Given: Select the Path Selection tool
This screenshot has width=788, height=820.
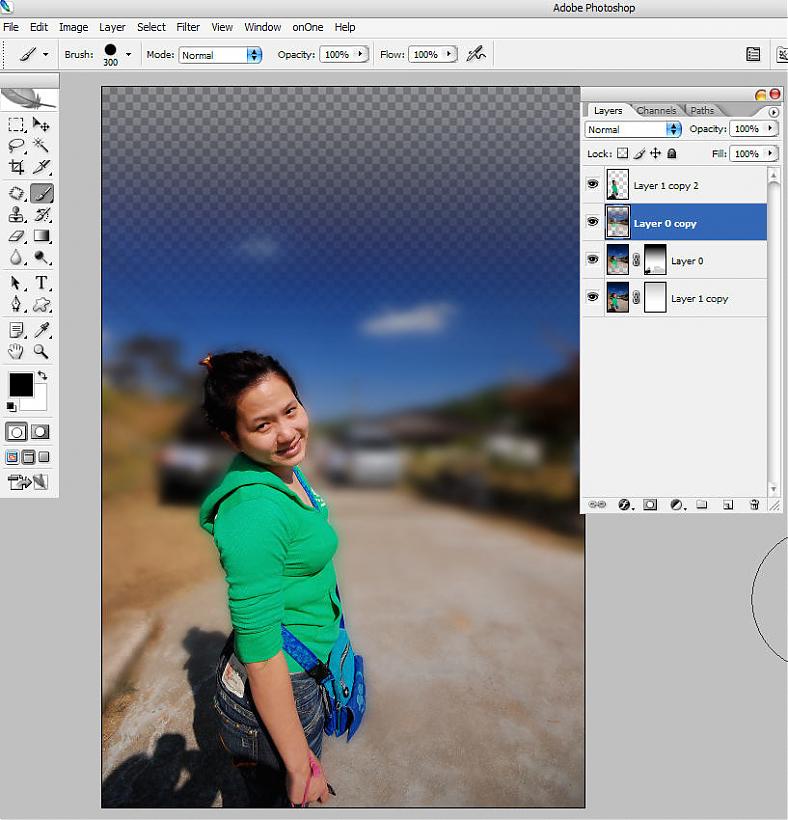Looking at the screenshot, I should coord(16,283).
